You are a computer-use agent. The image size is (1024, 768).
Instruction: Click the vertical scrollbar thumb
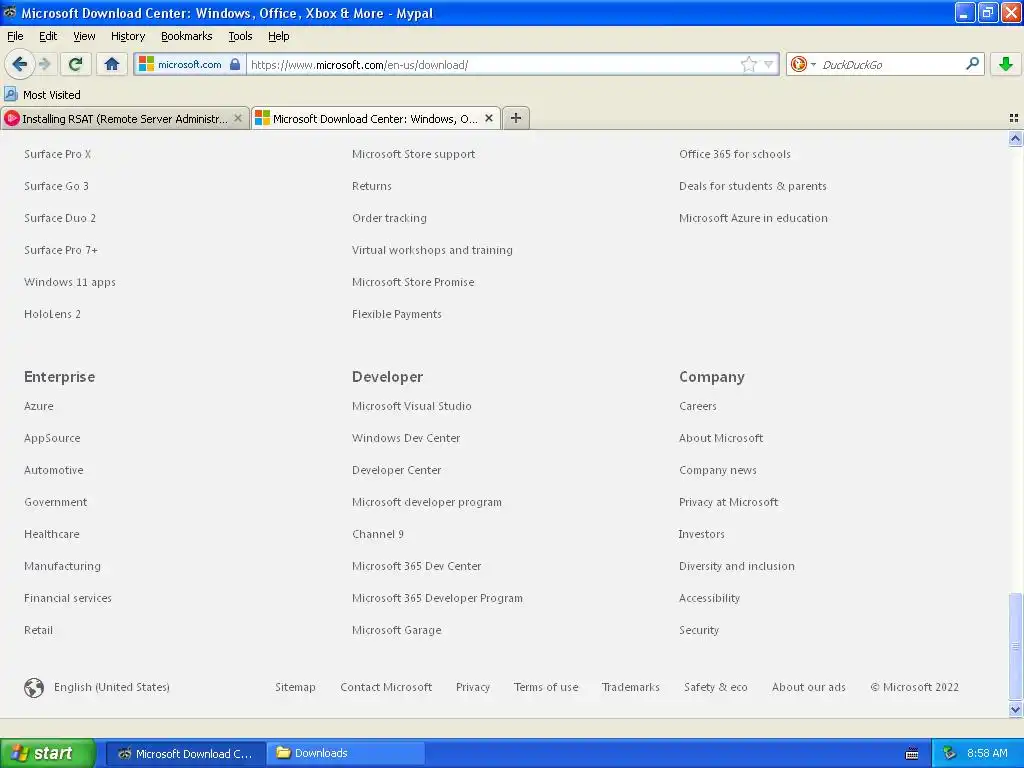pyautogui.click(x=1015, y=647)
